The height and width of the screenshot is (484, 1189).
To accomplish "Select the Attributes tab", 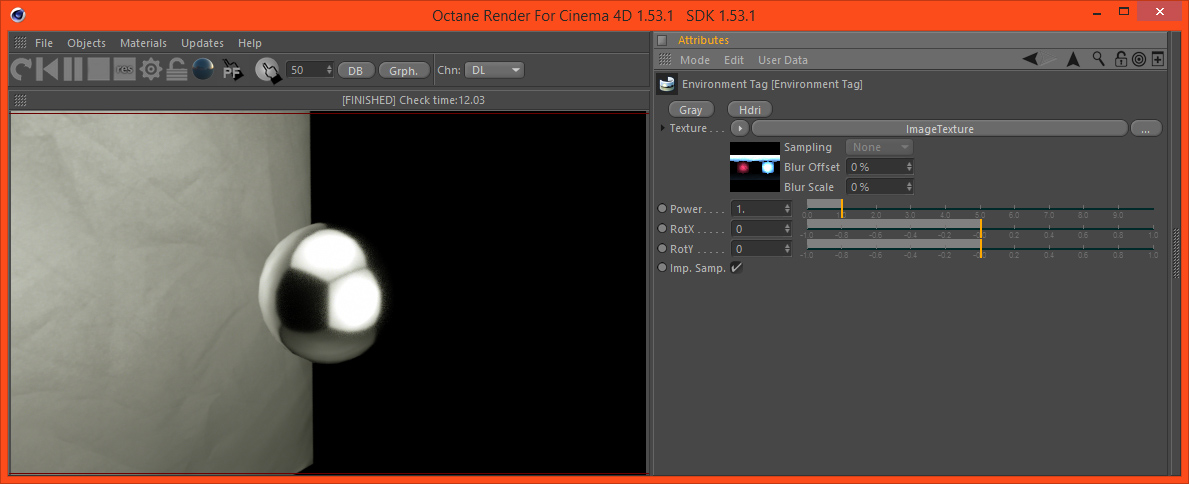I will (703, 40).
